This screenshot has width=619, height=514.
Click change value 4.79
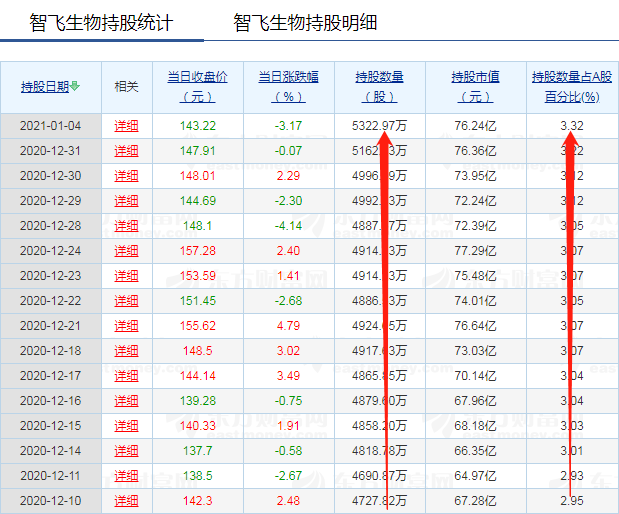(289, 326)
